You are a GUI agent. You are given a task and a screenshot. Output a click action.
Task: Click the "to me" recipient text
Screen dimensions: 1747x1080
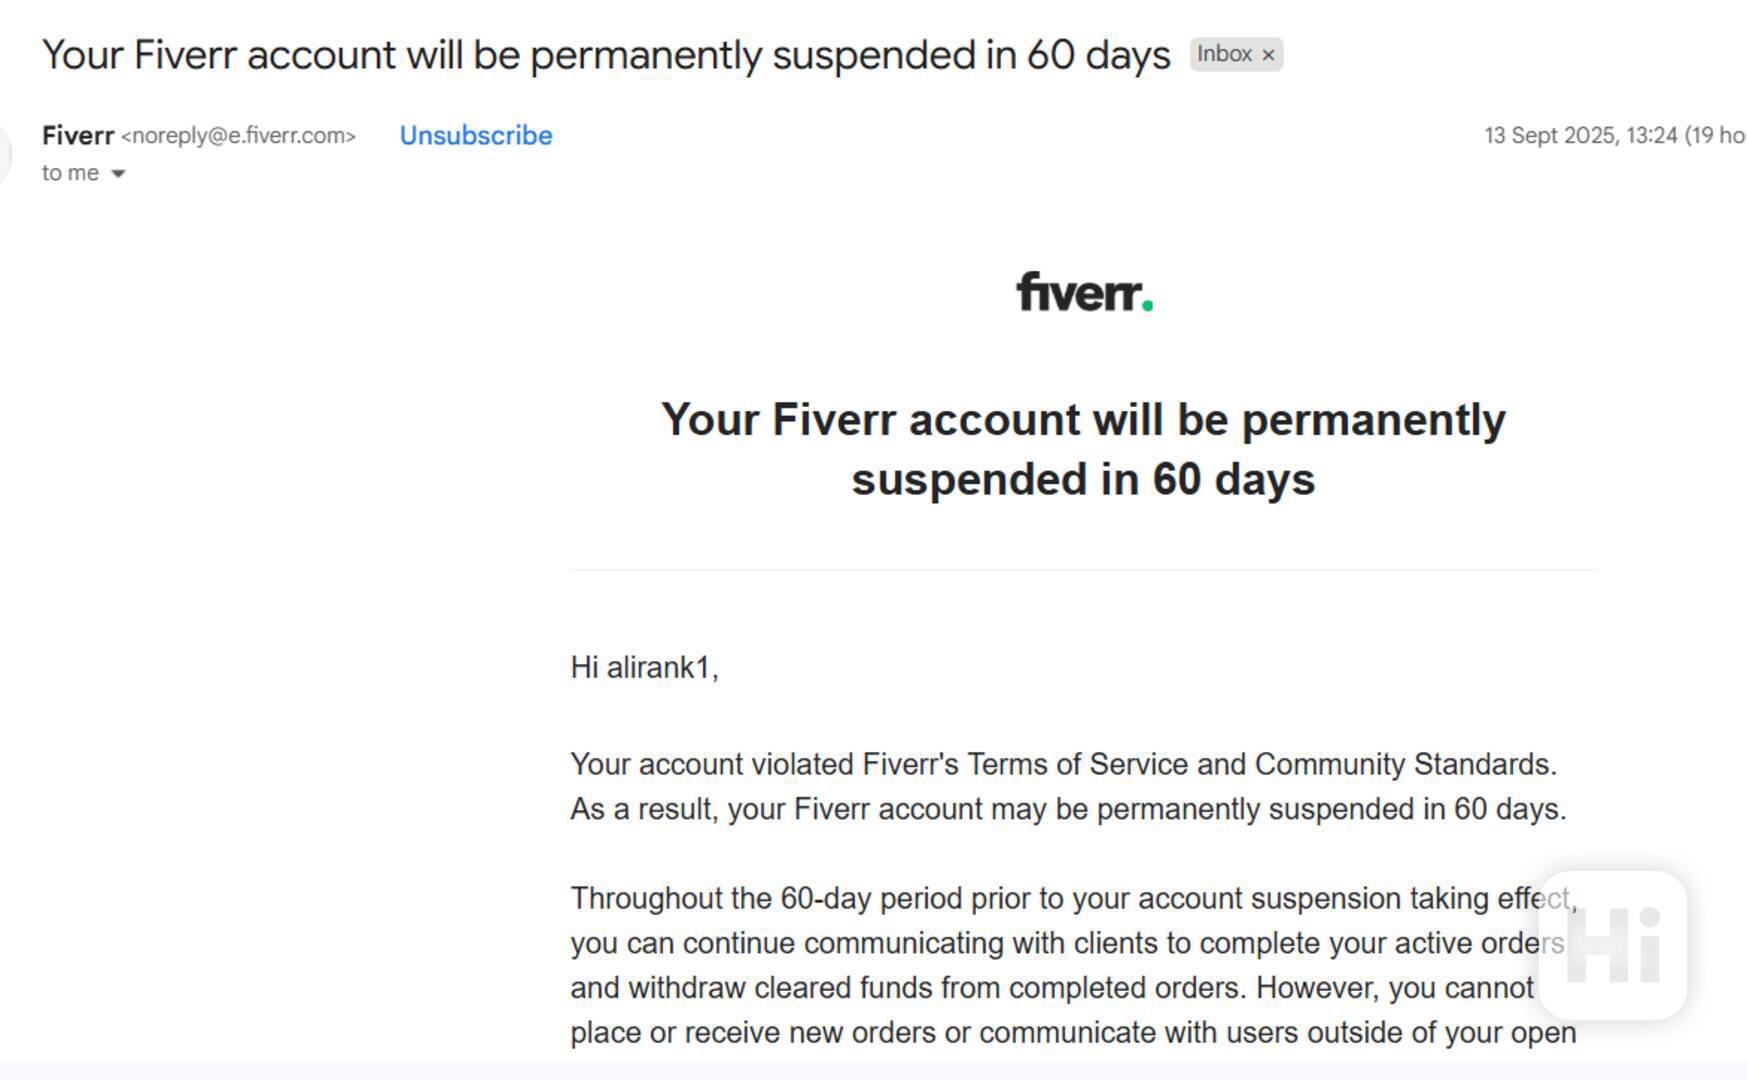pos(70,173)
